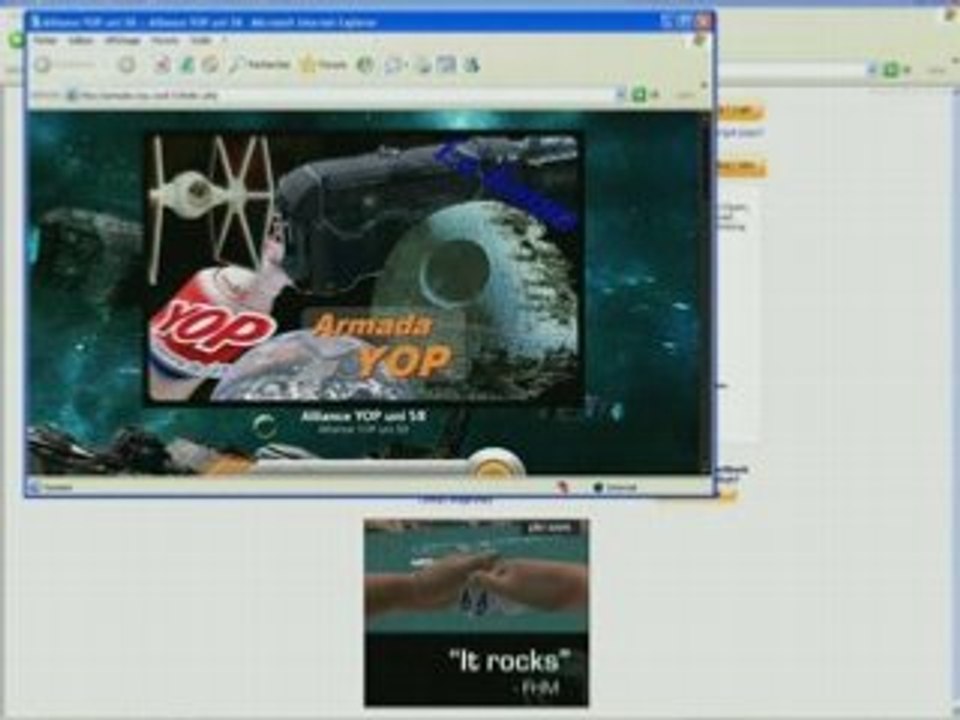Click the page icon beside the URL
This screenshot has width=960, height=720.
73,95
